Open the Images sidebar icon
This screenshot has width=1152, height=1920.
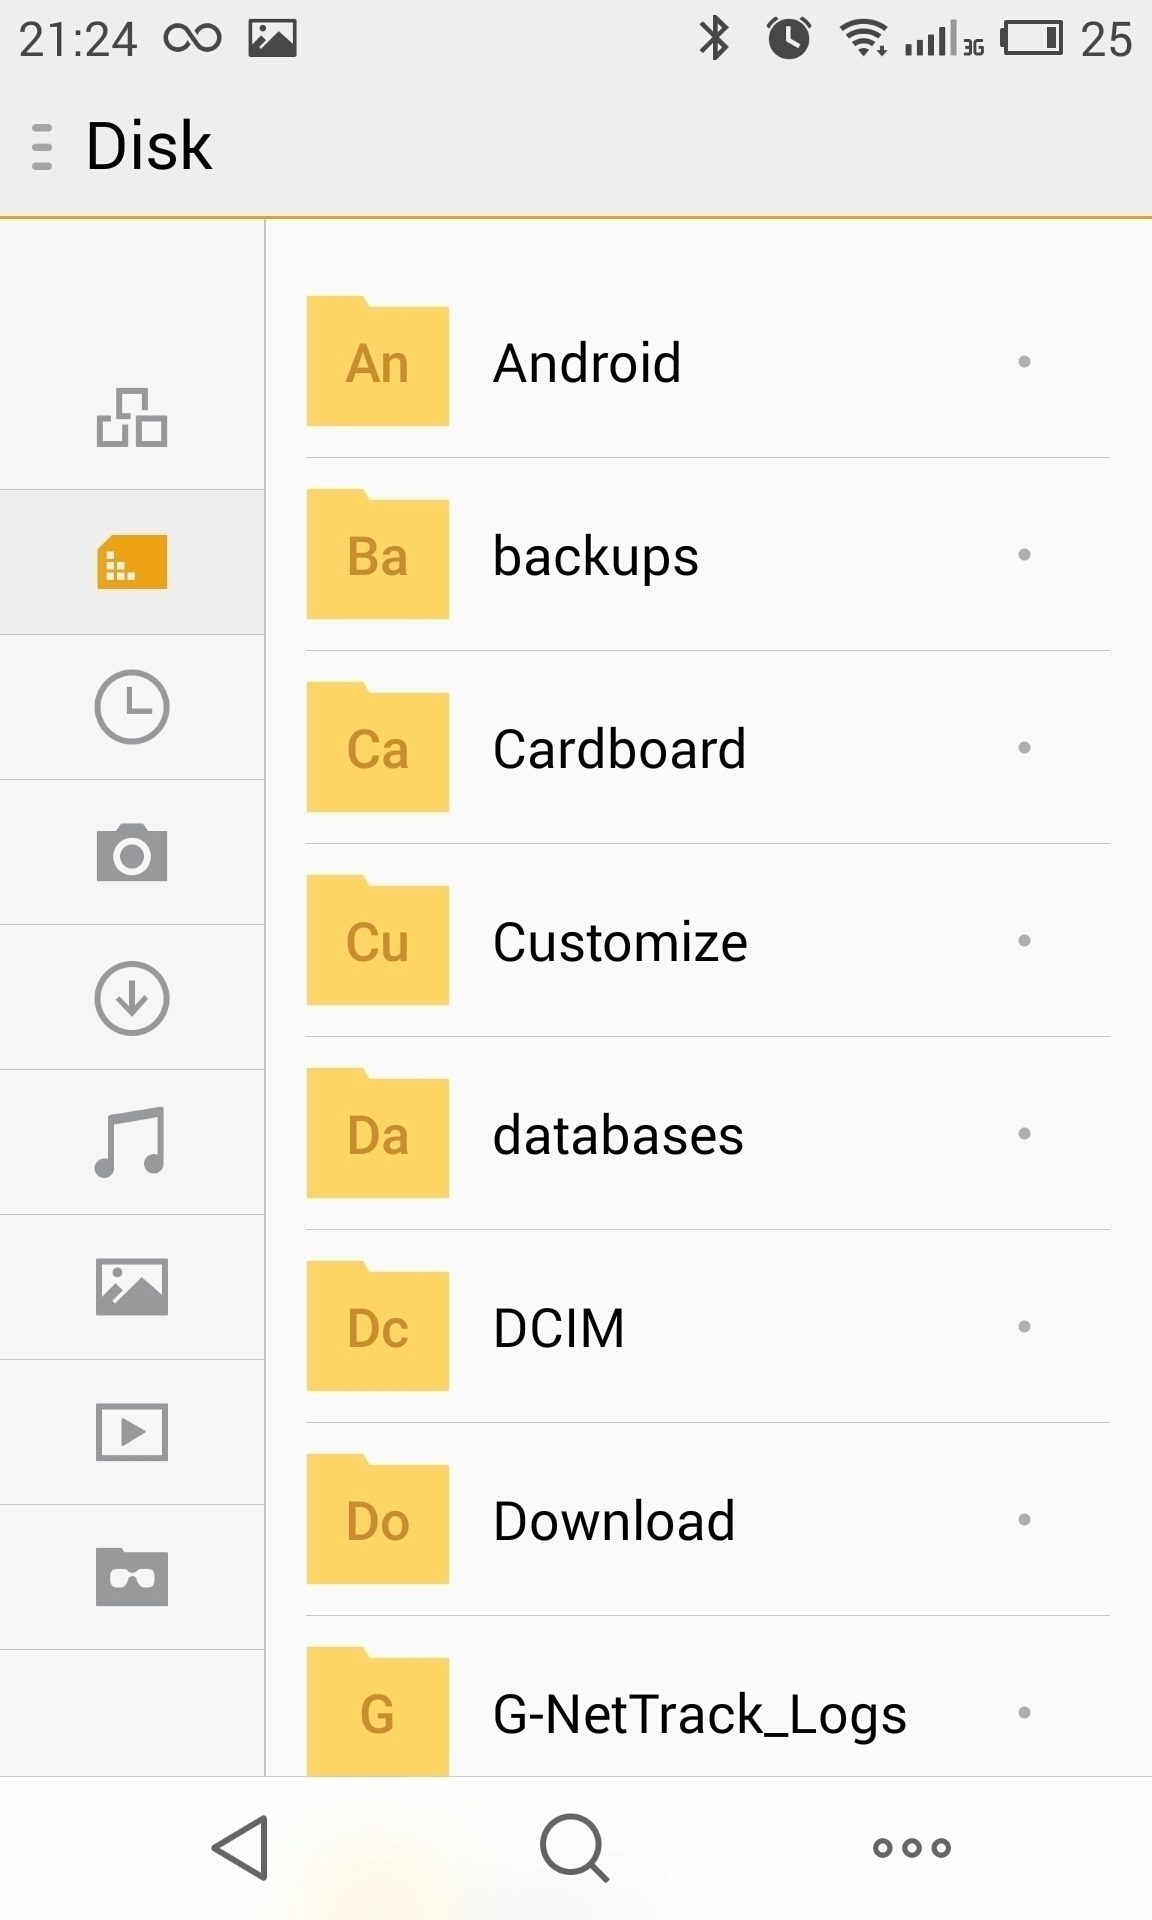[x=132, y=1287]
